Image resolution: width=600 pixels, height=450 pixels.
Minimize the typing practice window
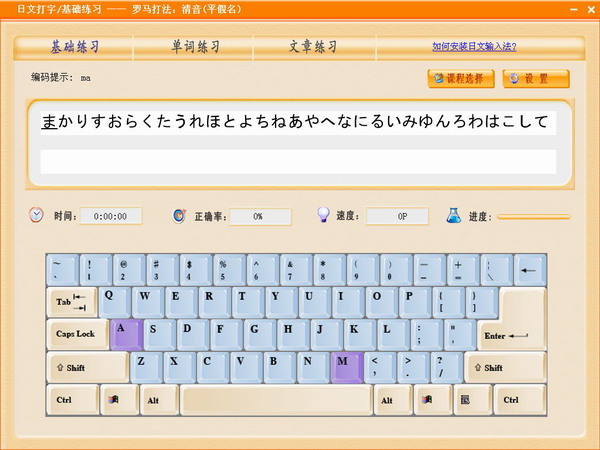tap(574, 9)
